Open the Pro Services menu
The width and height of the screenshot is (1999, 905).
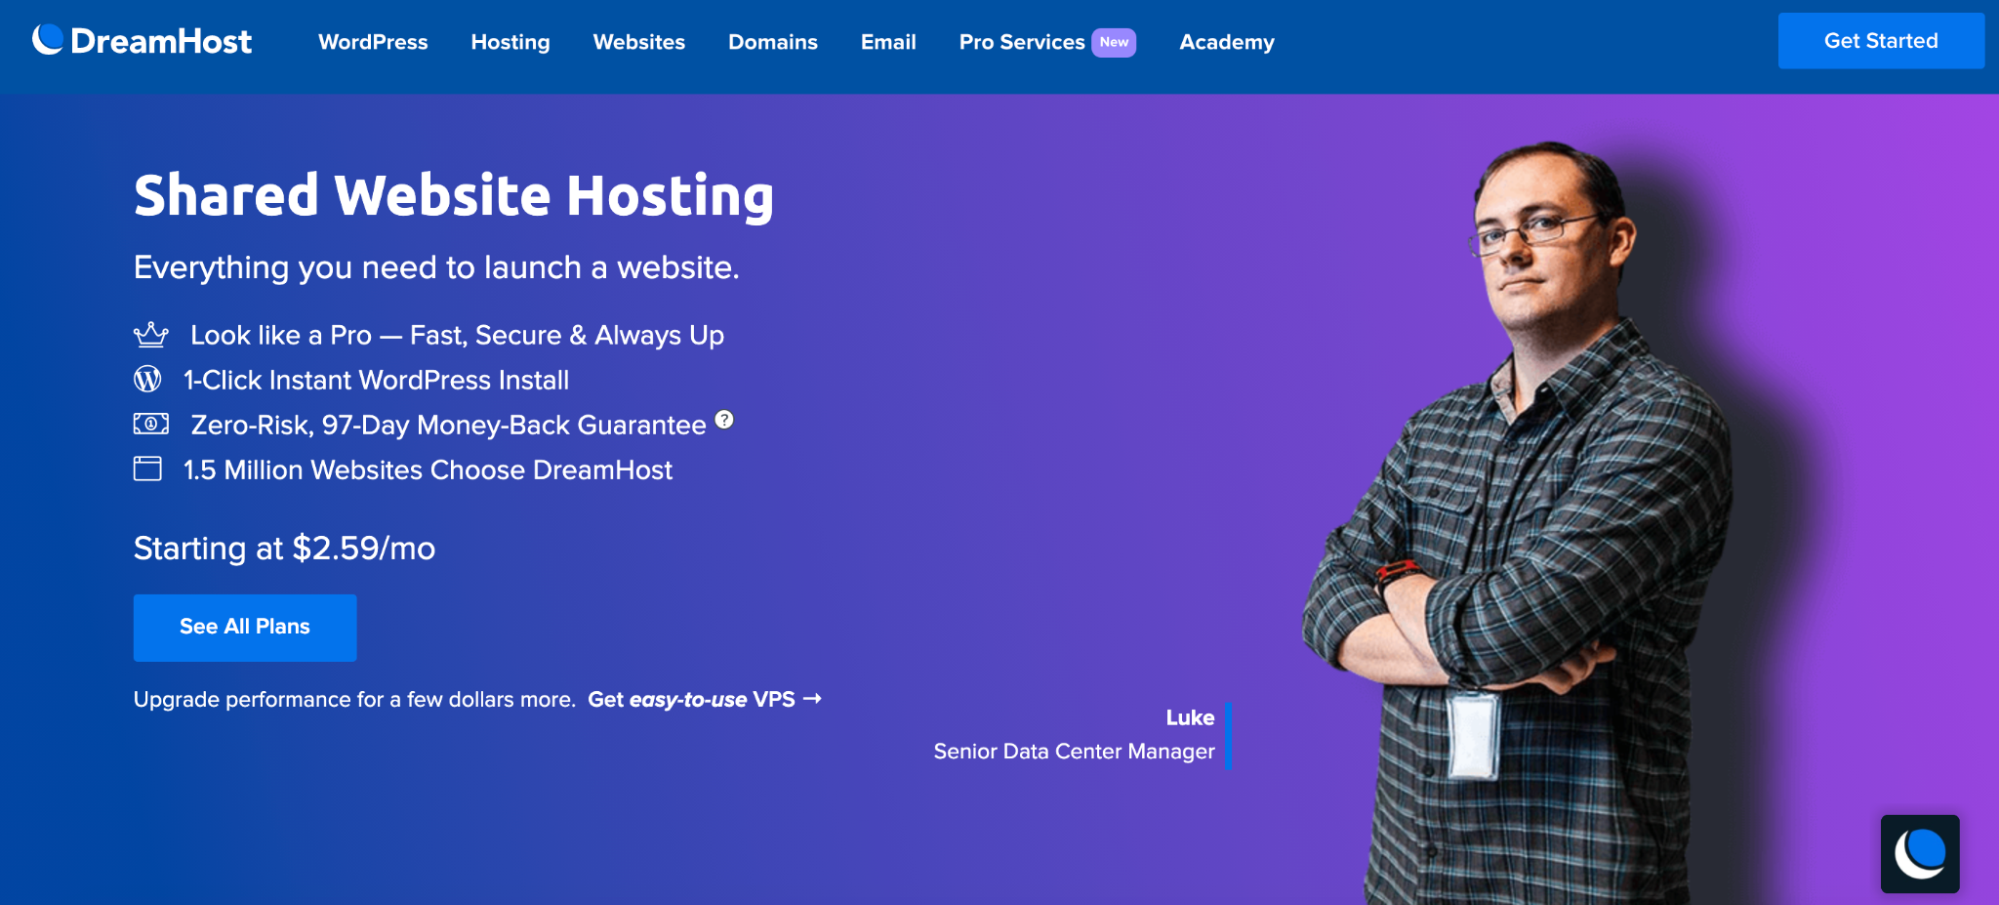tap(1022, 42)
